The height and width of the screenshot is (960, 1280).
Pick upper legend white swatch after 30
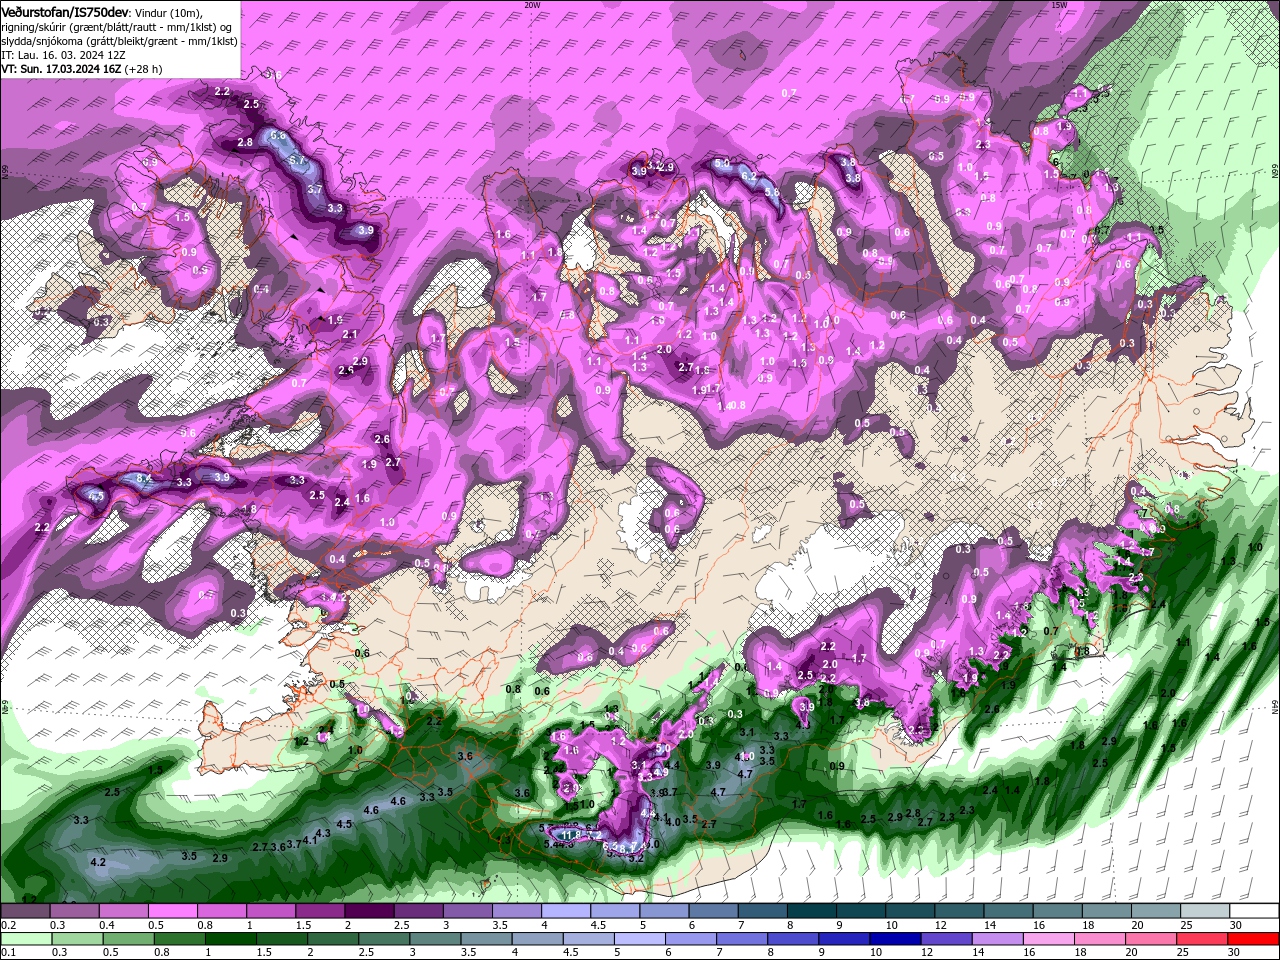(x=1254, y=910)
